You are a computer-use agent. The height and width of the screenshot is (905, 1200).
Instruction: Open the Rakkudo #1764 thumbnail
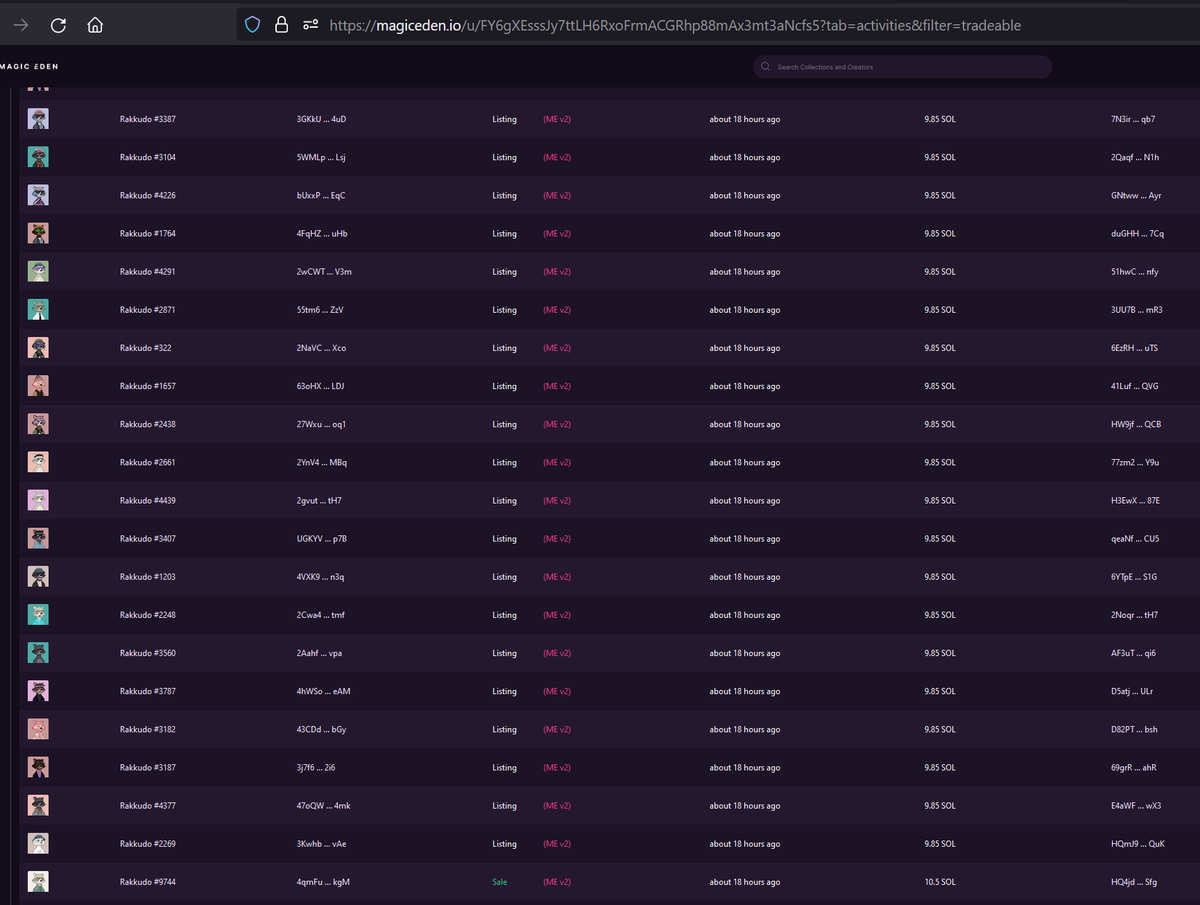click(38, 233)
